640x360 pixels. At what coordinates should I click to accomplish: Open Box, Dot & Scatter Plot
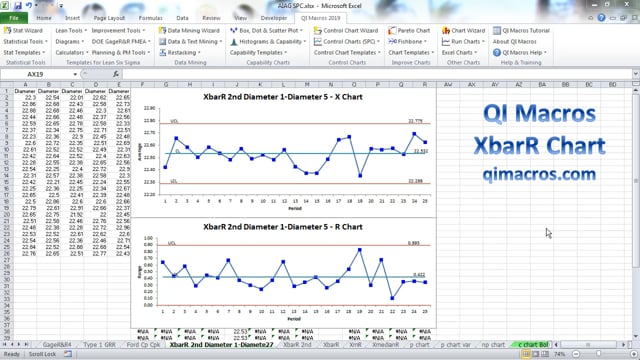pos(266,31)
